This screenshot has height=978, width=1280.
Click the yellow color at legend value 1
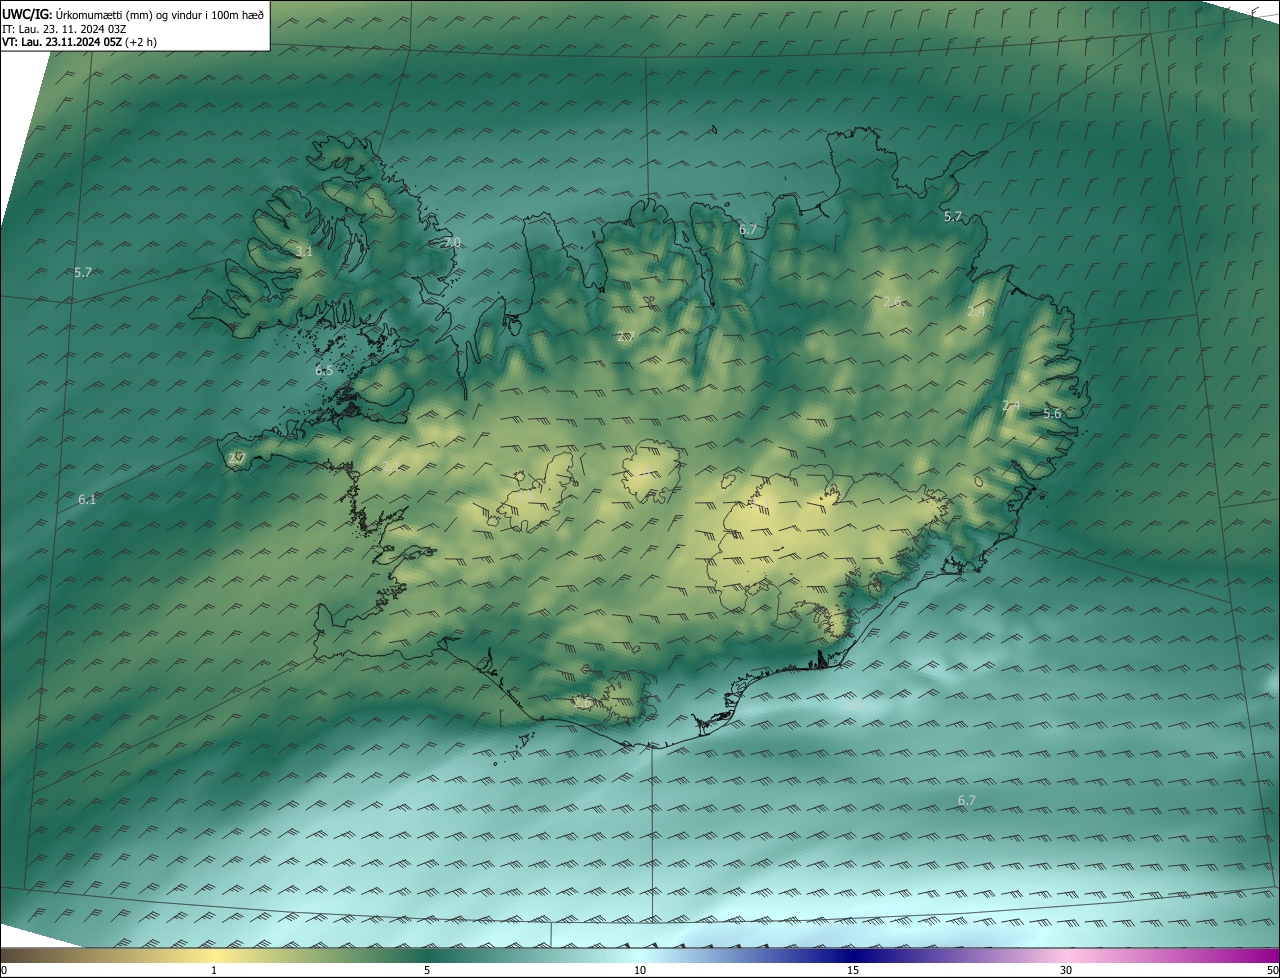pos(214,955)
